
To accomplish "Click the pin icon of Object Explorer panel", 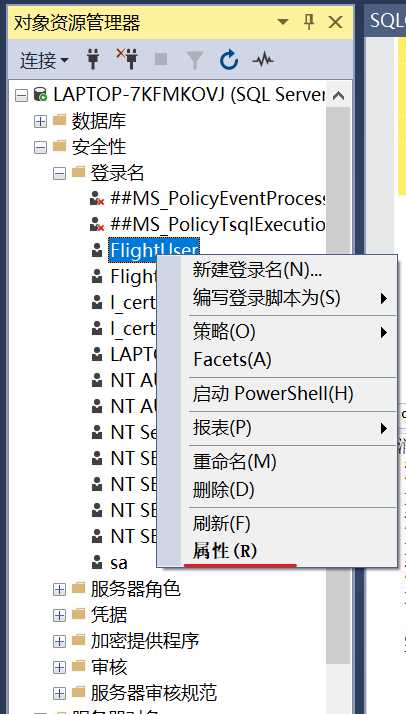I will 310,22.
